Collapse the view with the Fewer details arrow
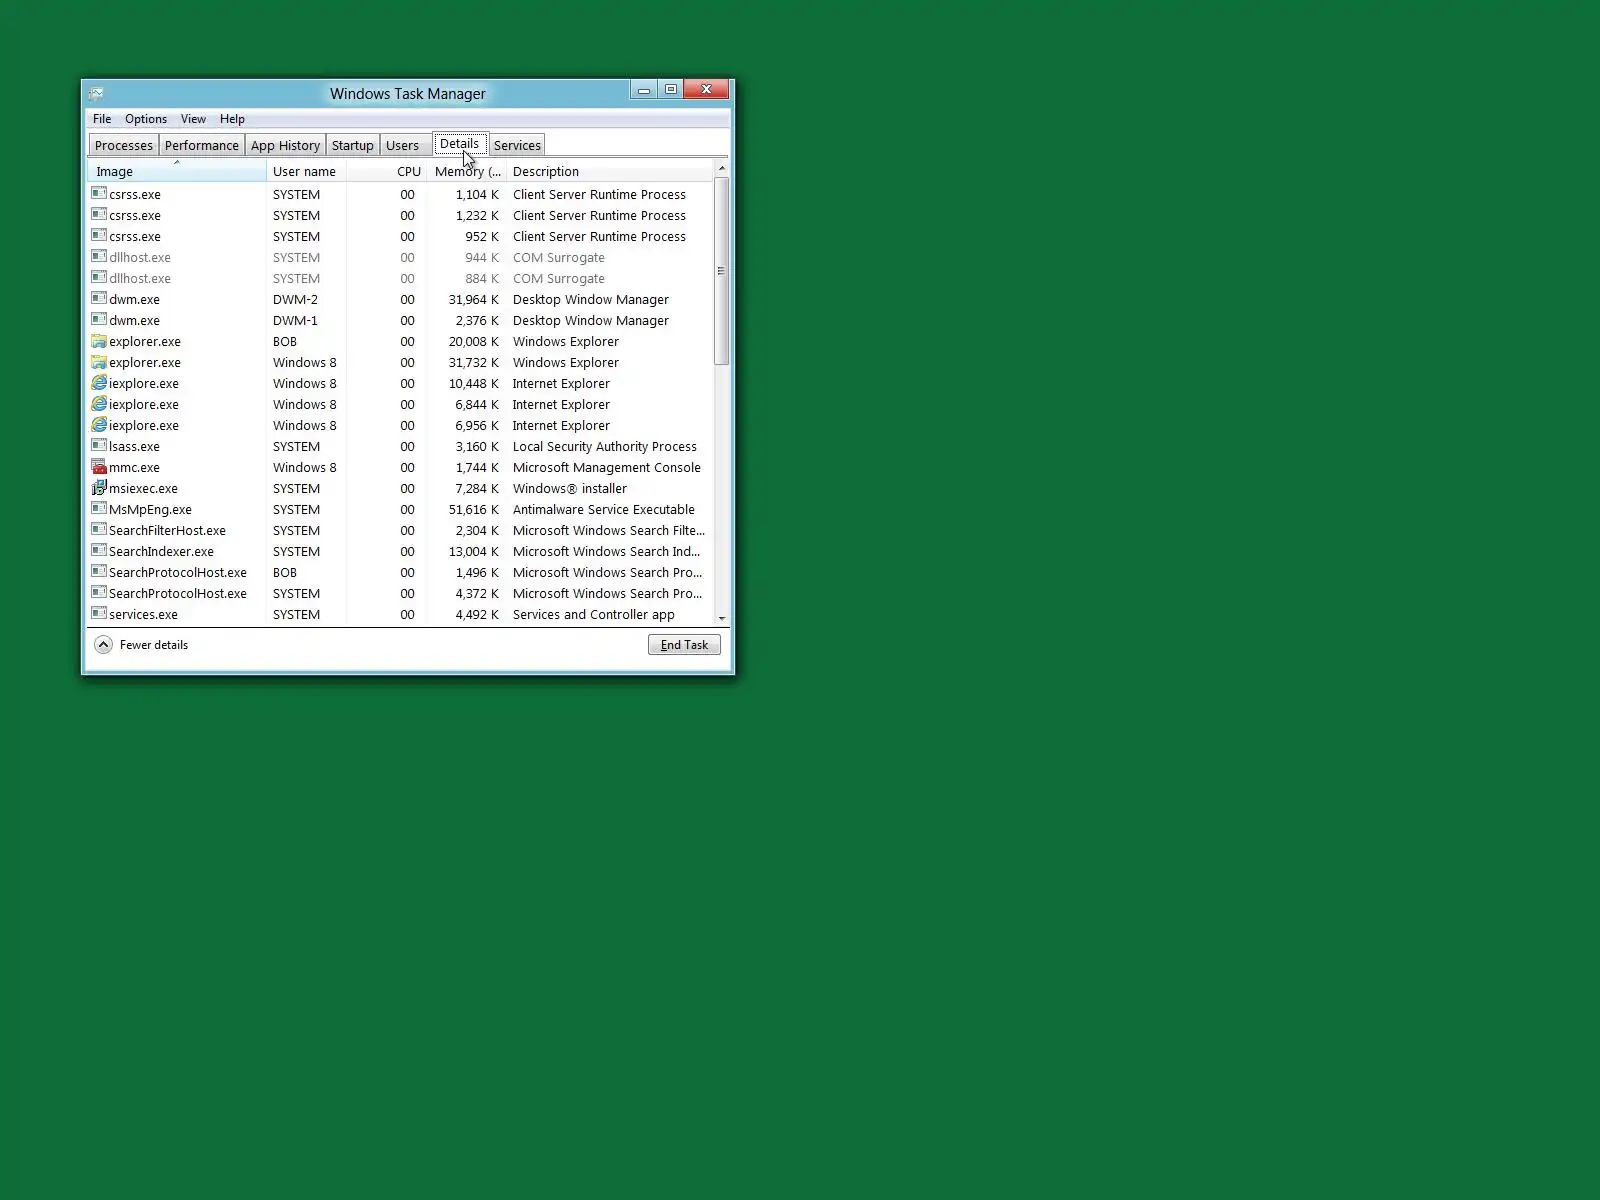Viewport: 1600px width, 1200px height. 103,645
